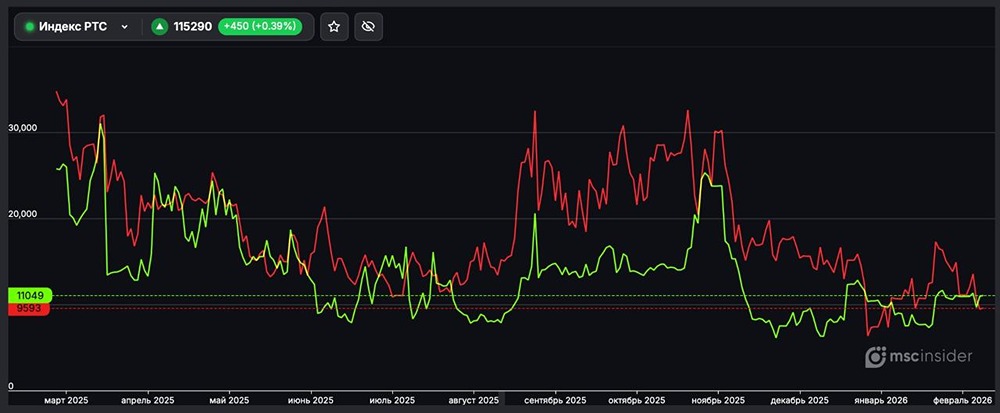1000x413 pixels.
Task: Click the star favorite icon
Action: point(334,27)
